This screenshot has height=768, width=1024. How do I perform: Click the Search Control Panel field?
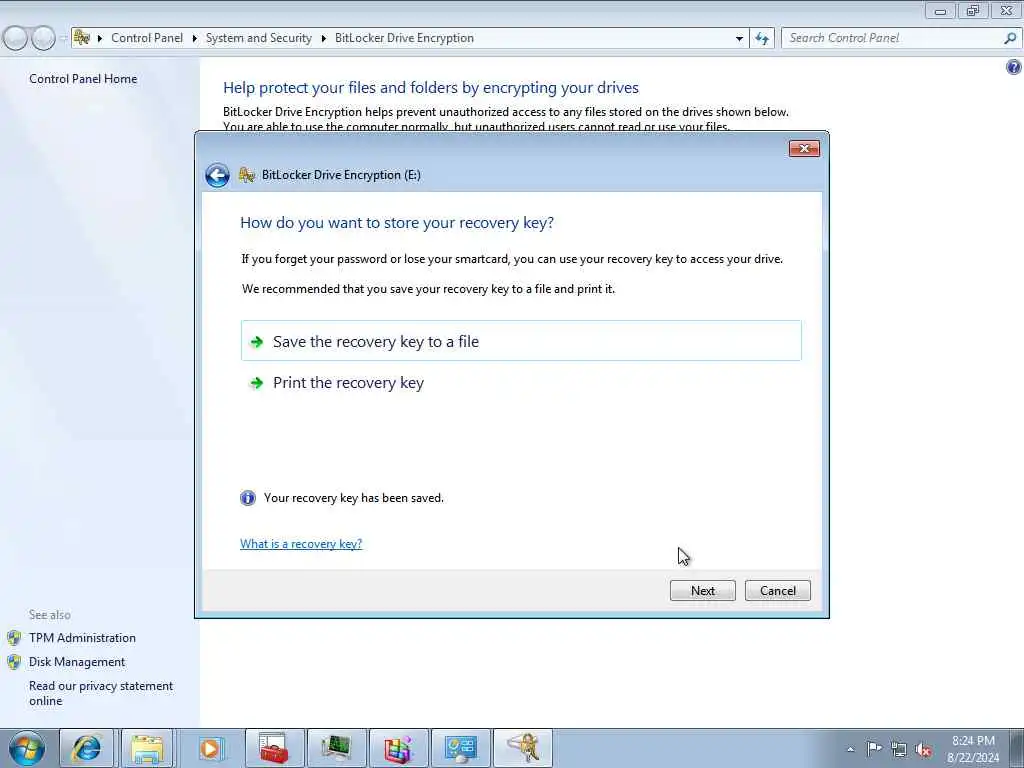click(x=900, y=38)
